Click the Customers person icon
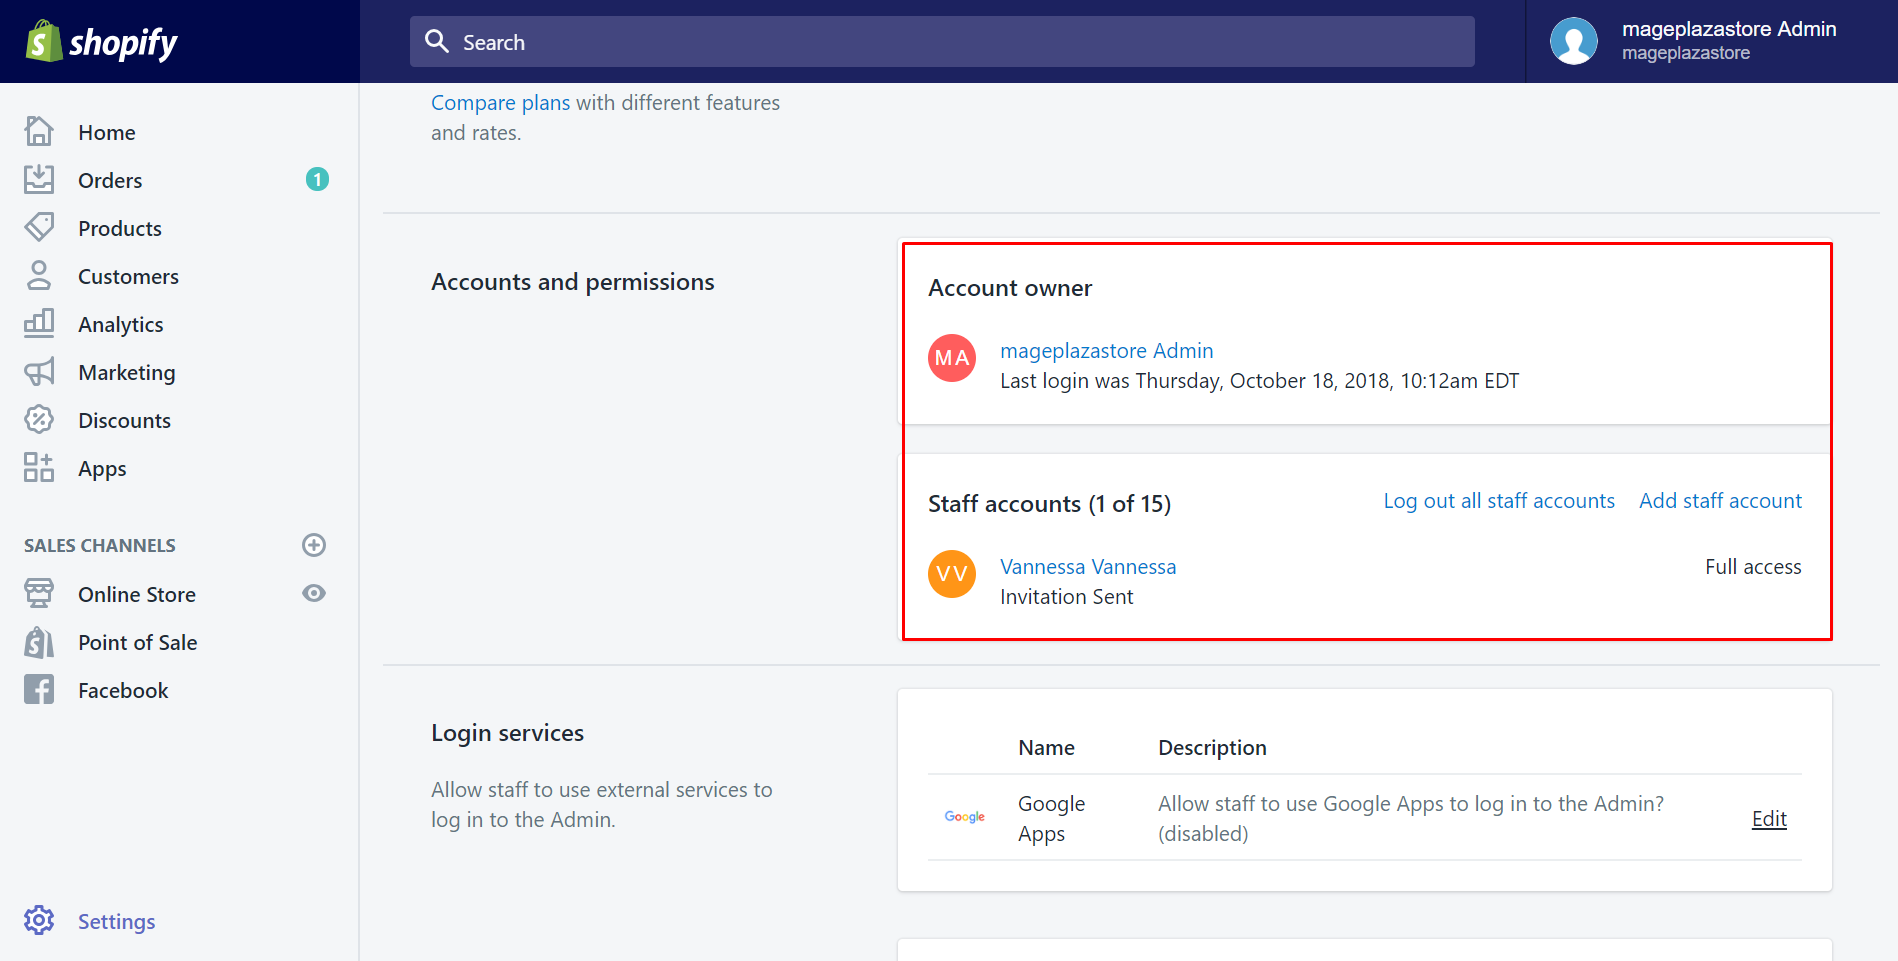The height and width of the screenshot is (961, 1898). (x=39, y=276)
